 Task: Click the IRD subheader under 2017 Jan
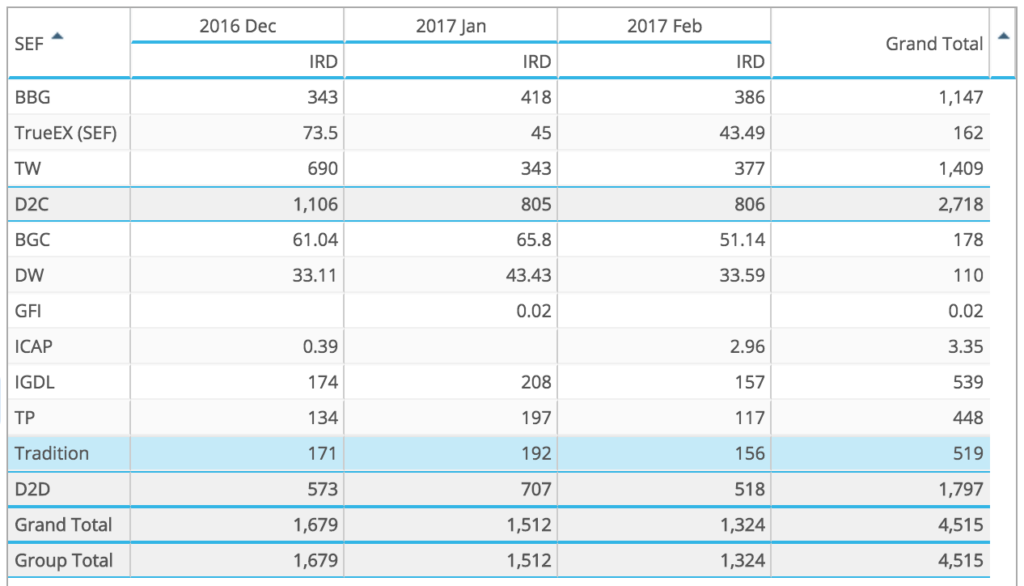coord(537,61)
